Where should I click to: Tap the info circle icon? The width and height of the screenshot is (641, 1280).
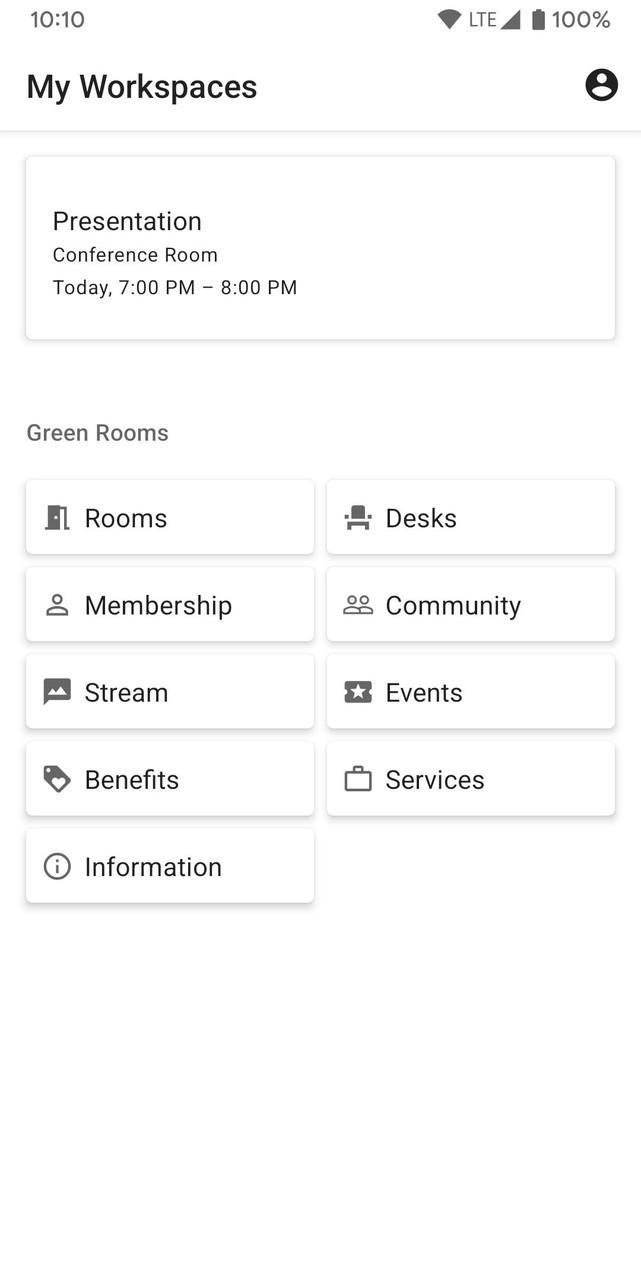click(x=57, y=866)
